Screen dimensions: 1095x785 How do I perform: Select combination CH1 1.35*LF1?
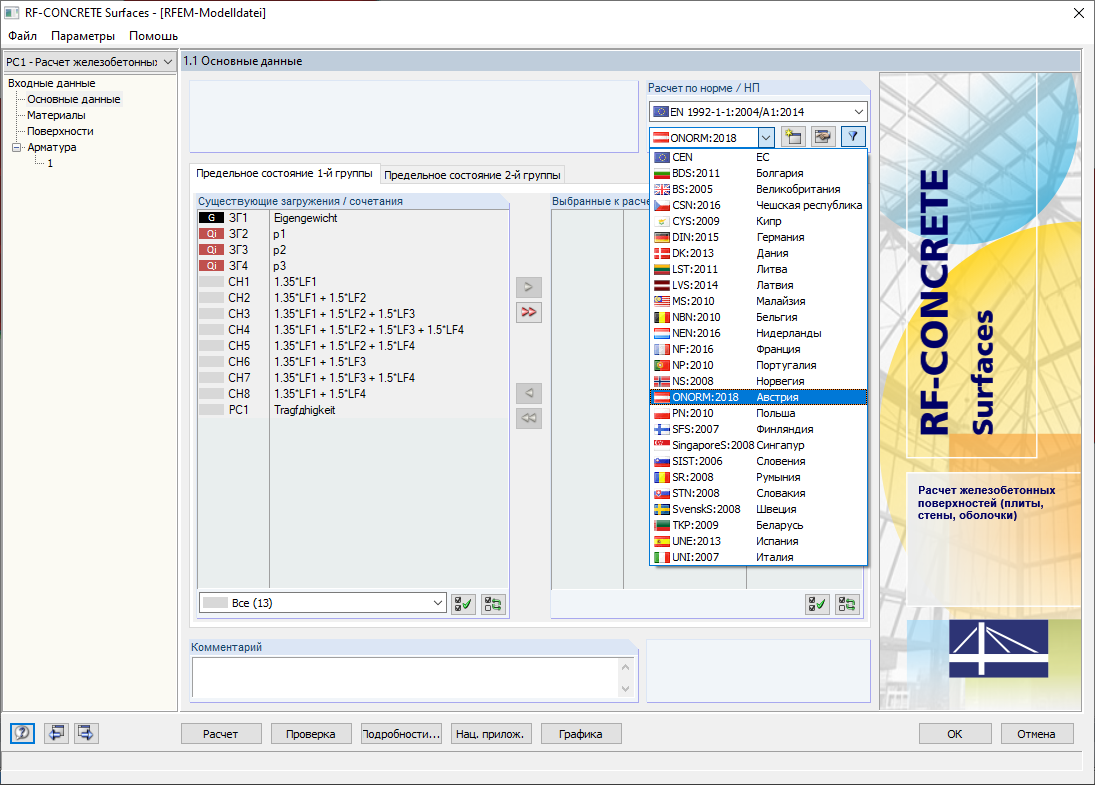(353, 282)
